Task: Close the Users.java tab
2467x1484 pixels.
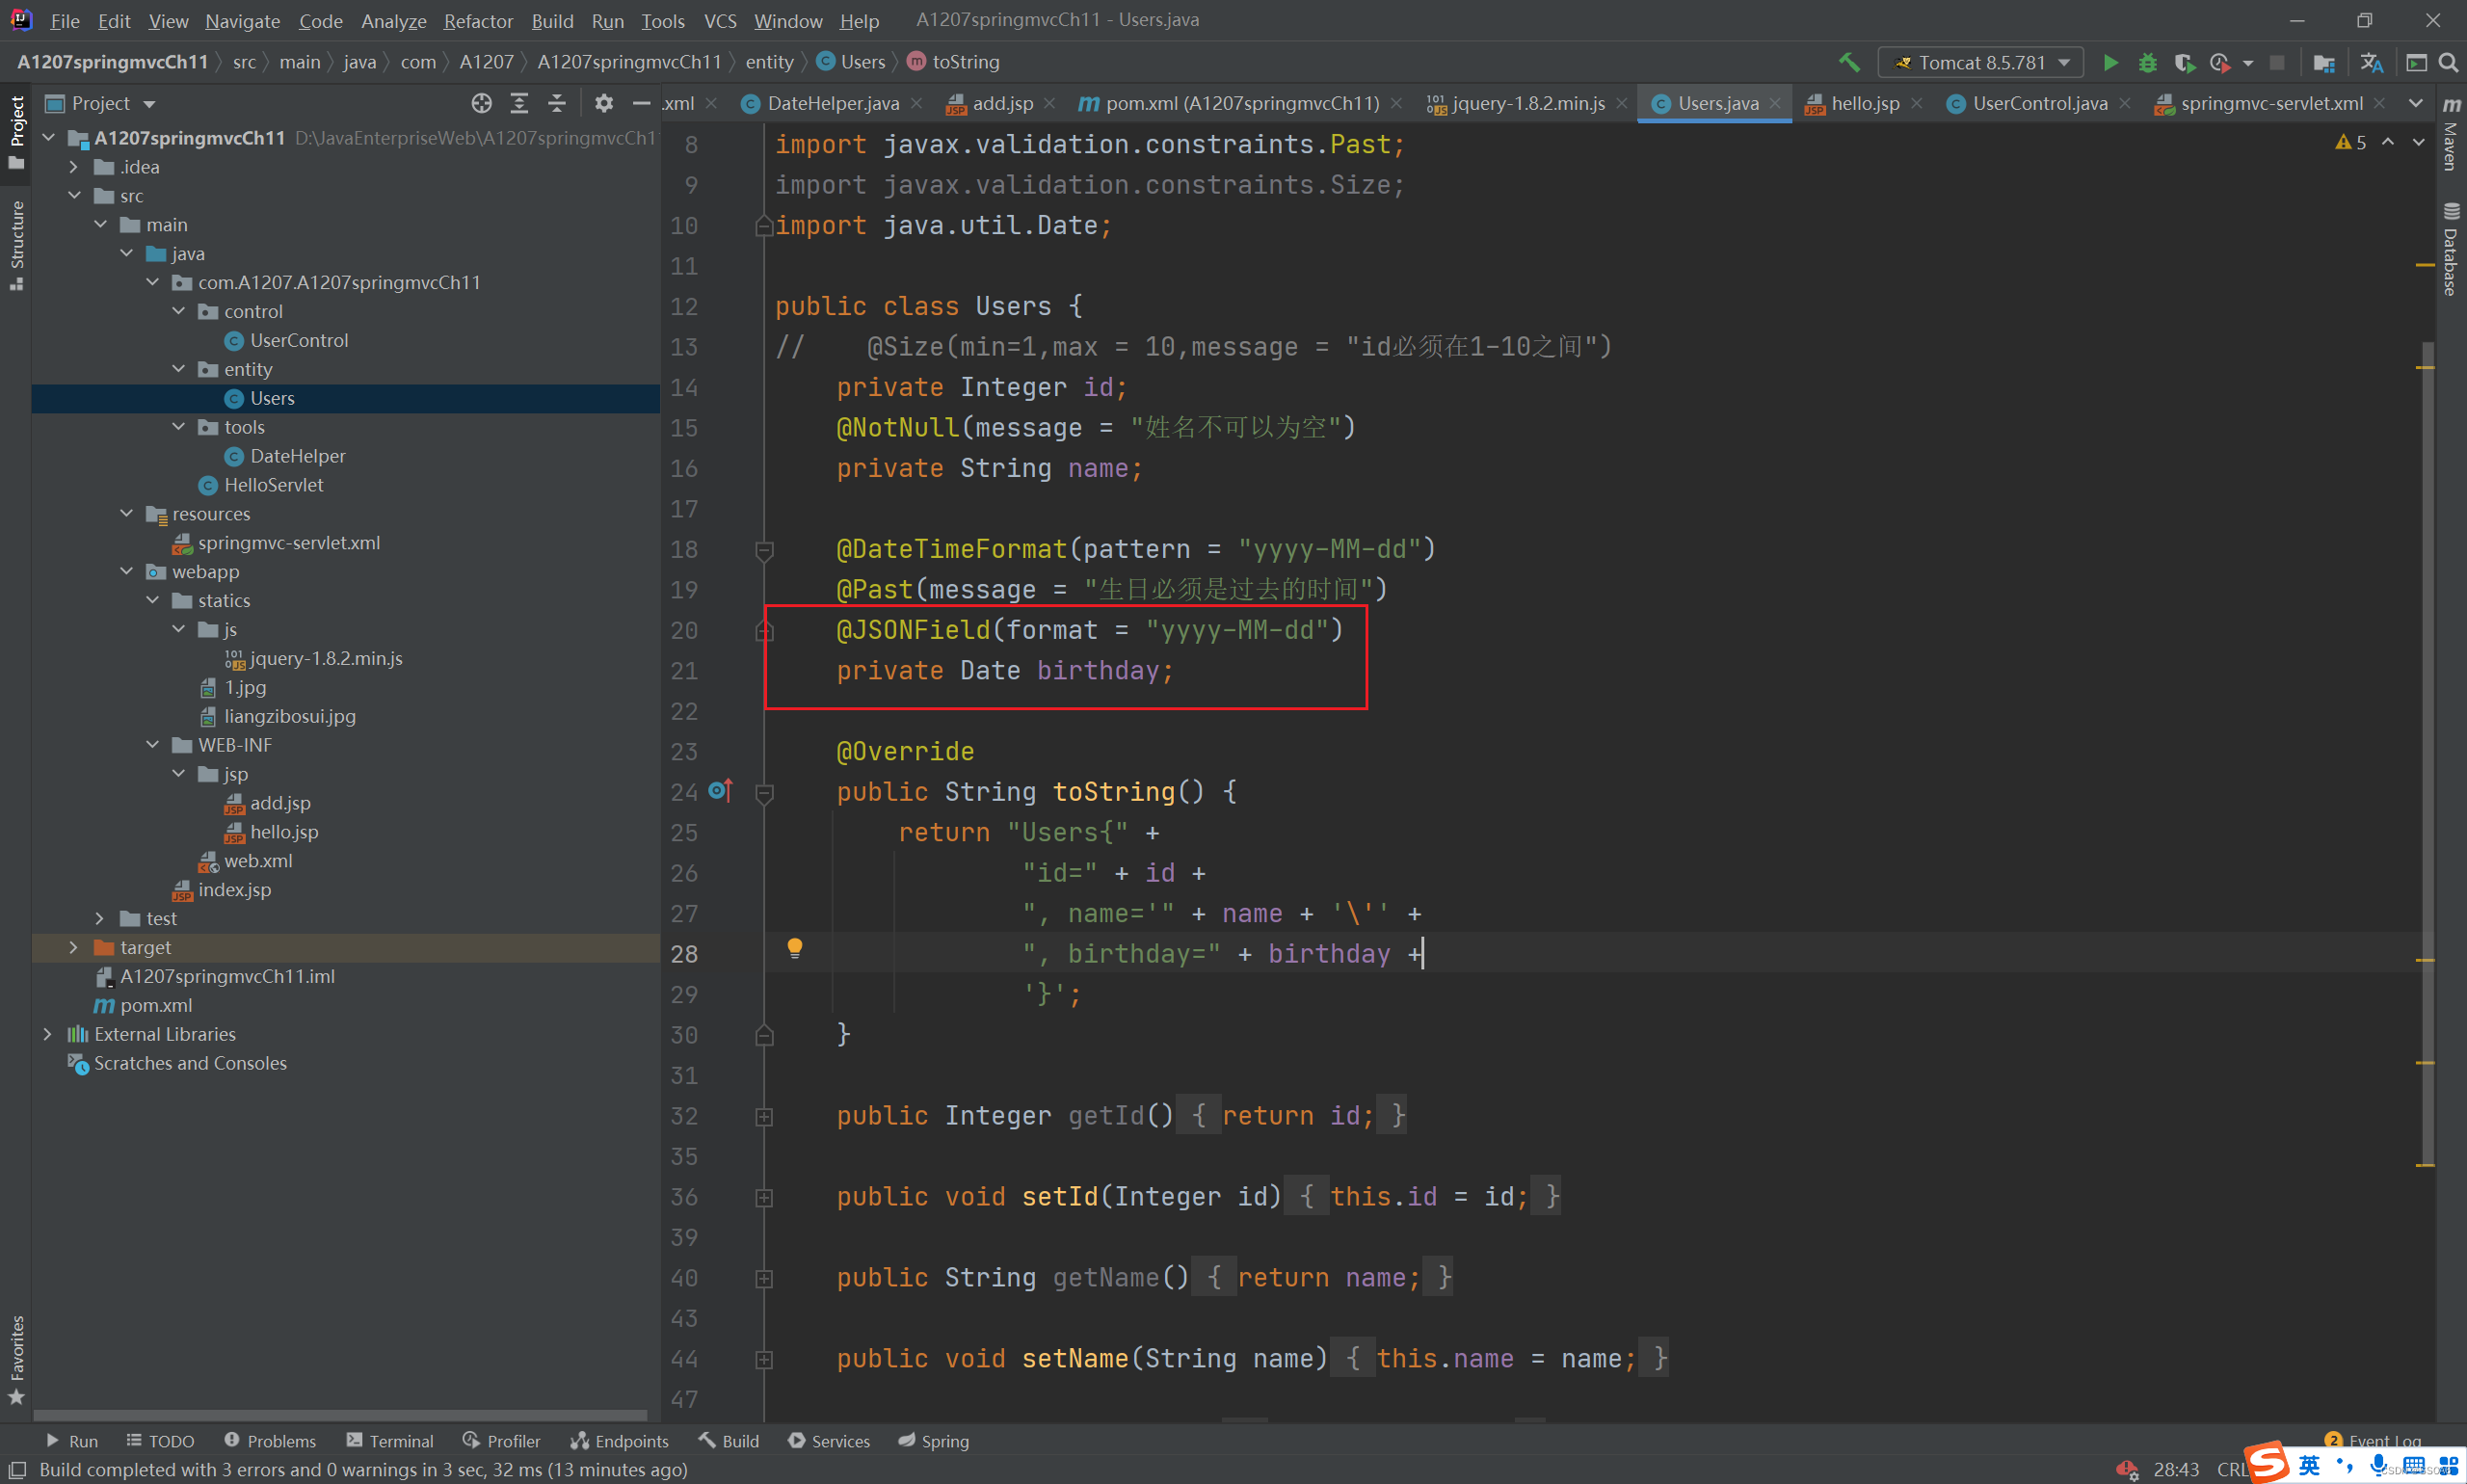Action: tap(1775, 103)
